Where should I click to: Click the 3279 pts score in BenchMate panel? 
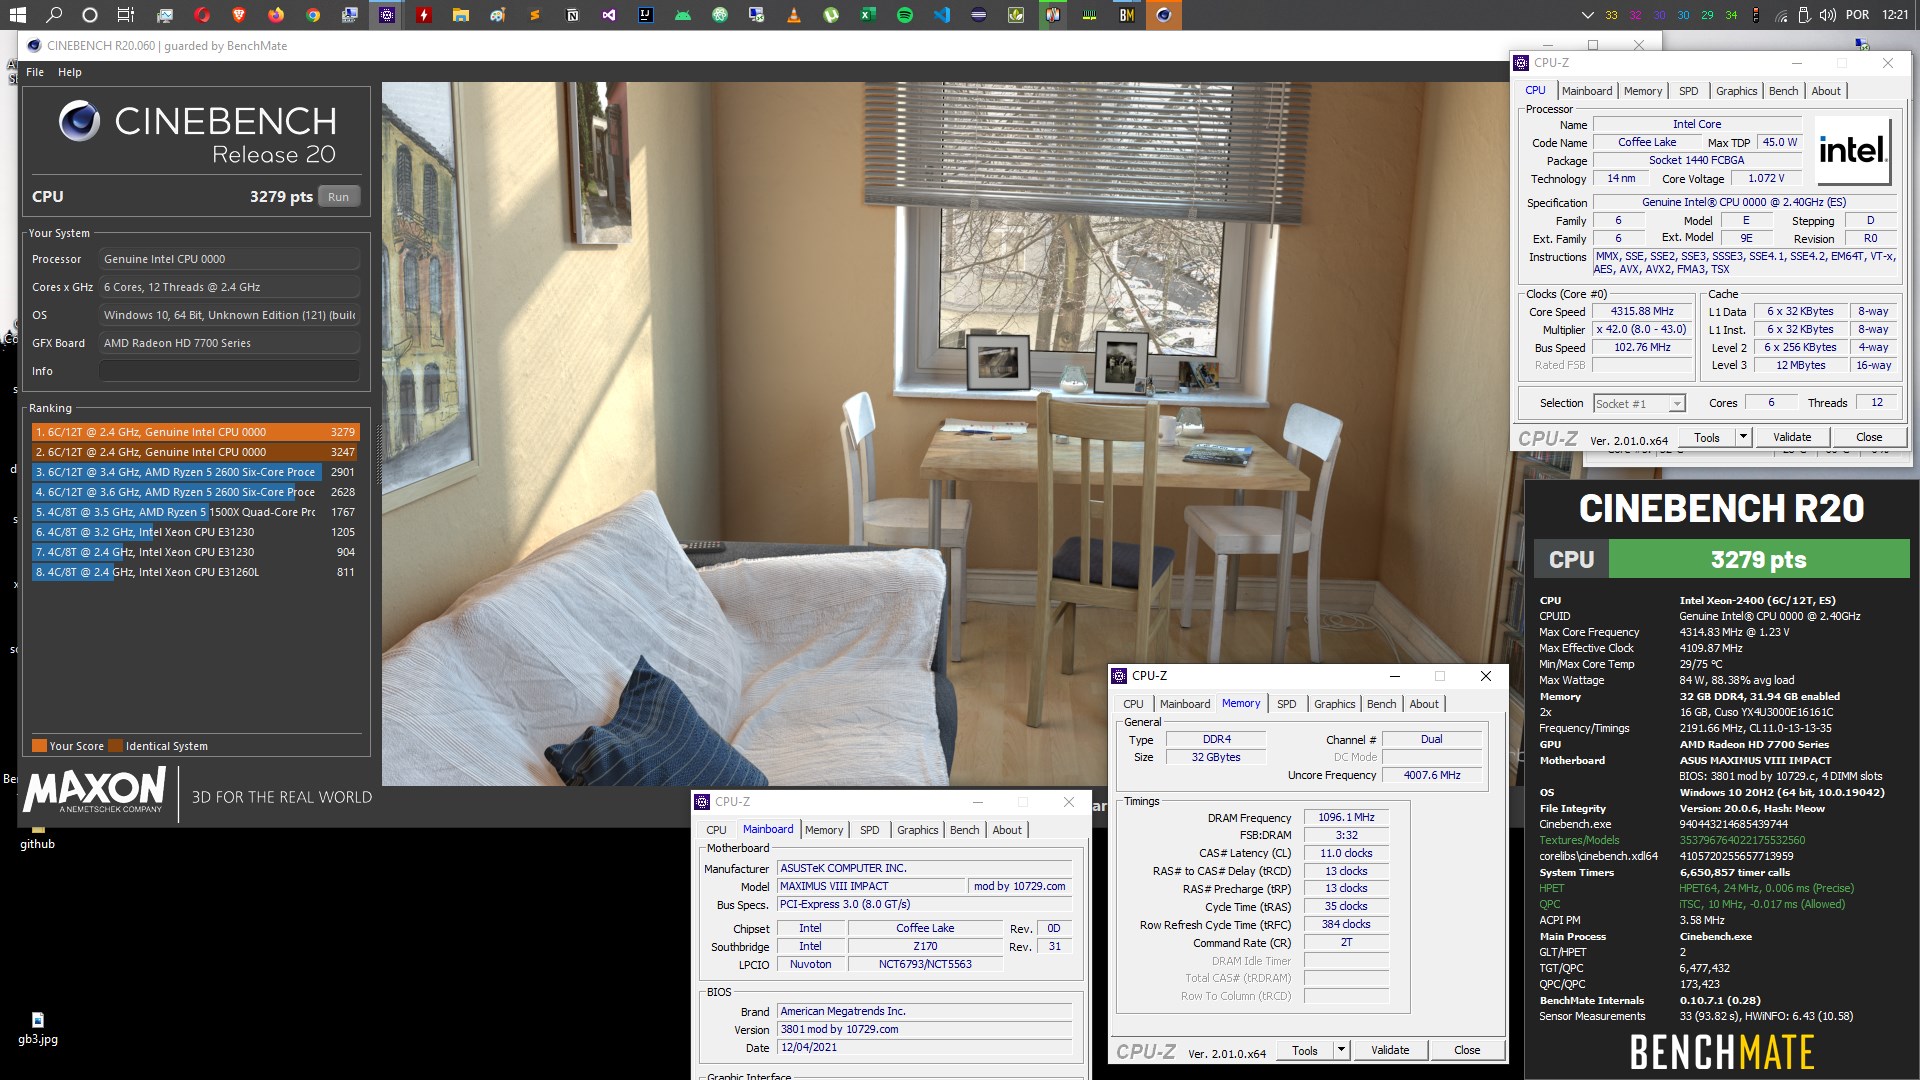click(1758, 559)
